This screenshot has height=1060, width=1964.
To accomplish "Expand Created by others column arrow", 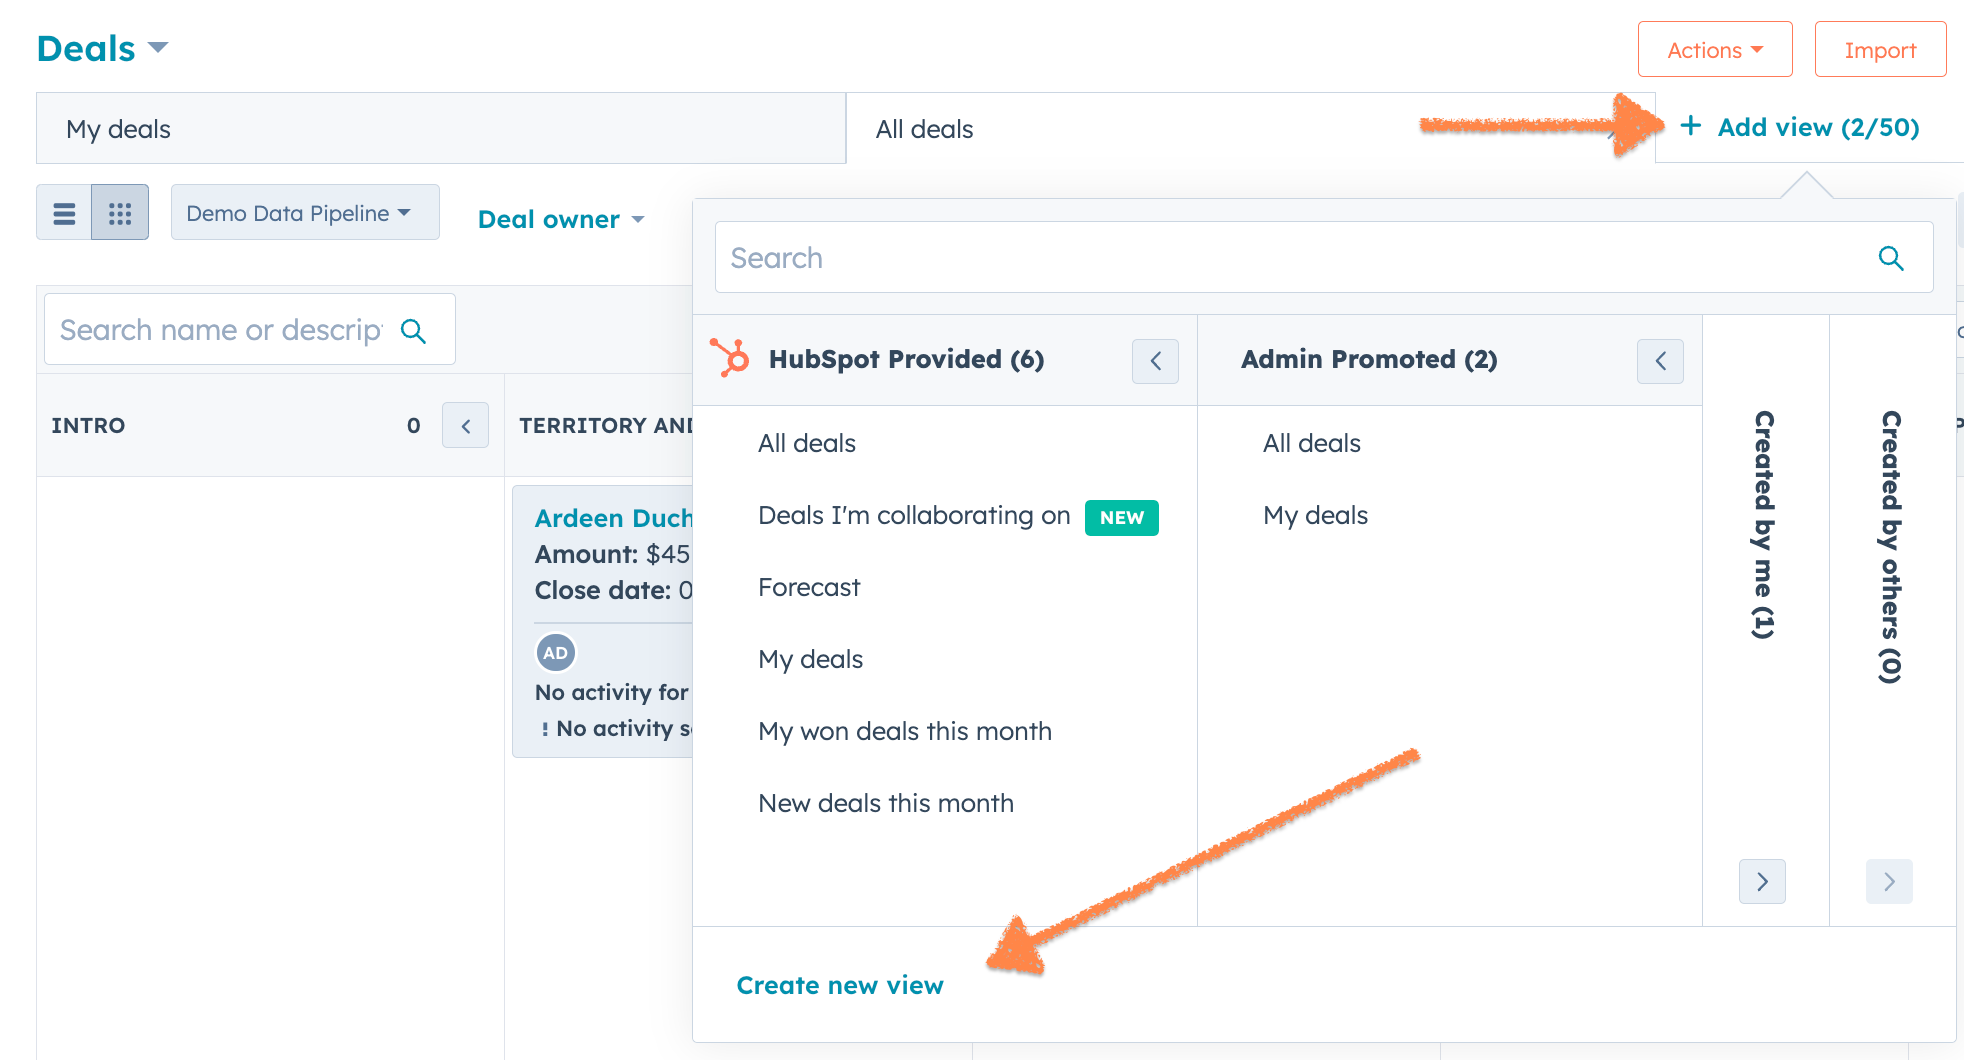I will 1889,882.
